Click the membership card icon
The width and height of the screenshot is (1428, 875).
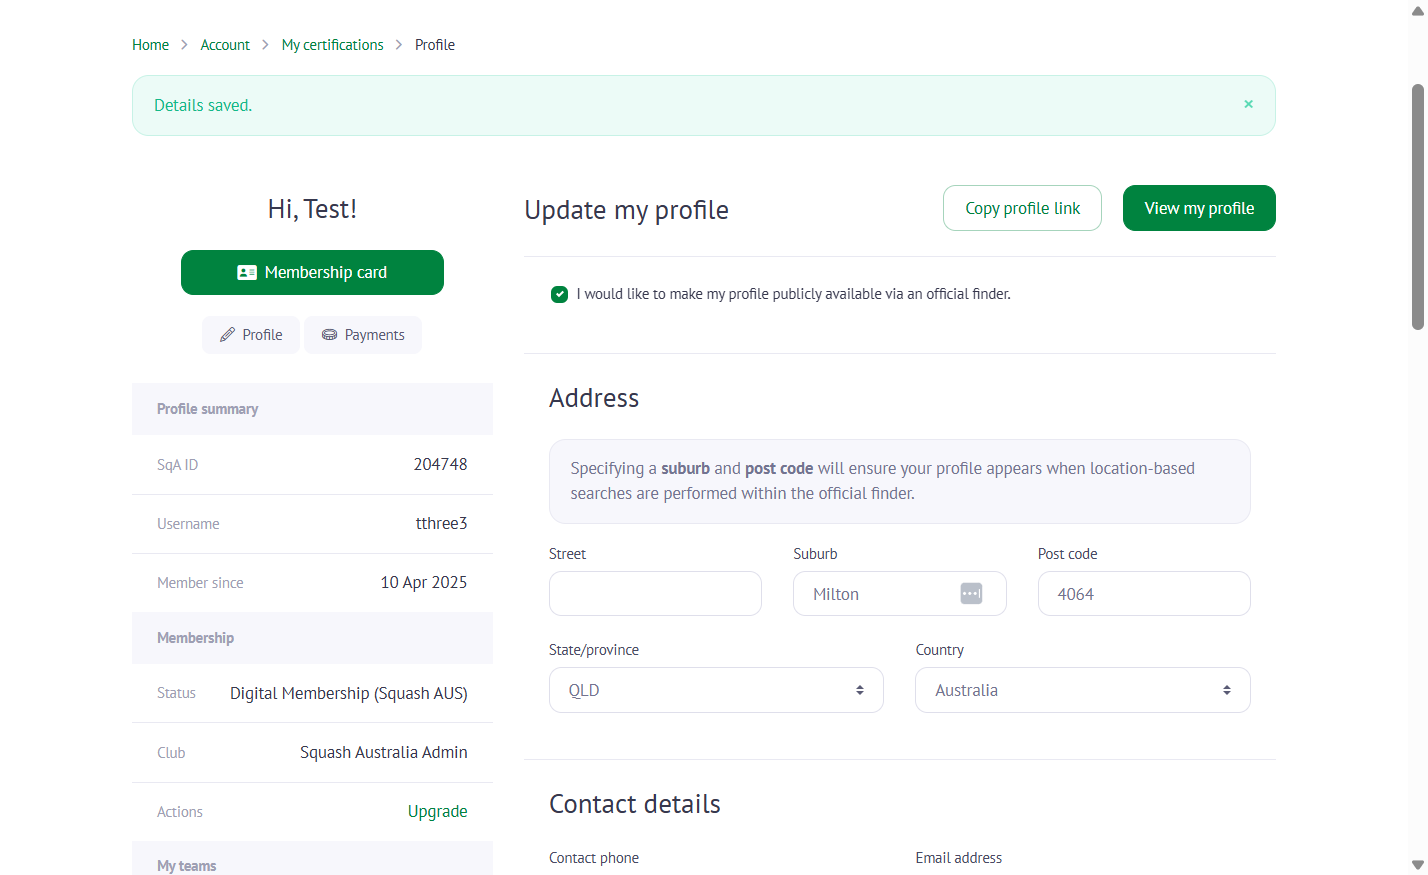247,273
